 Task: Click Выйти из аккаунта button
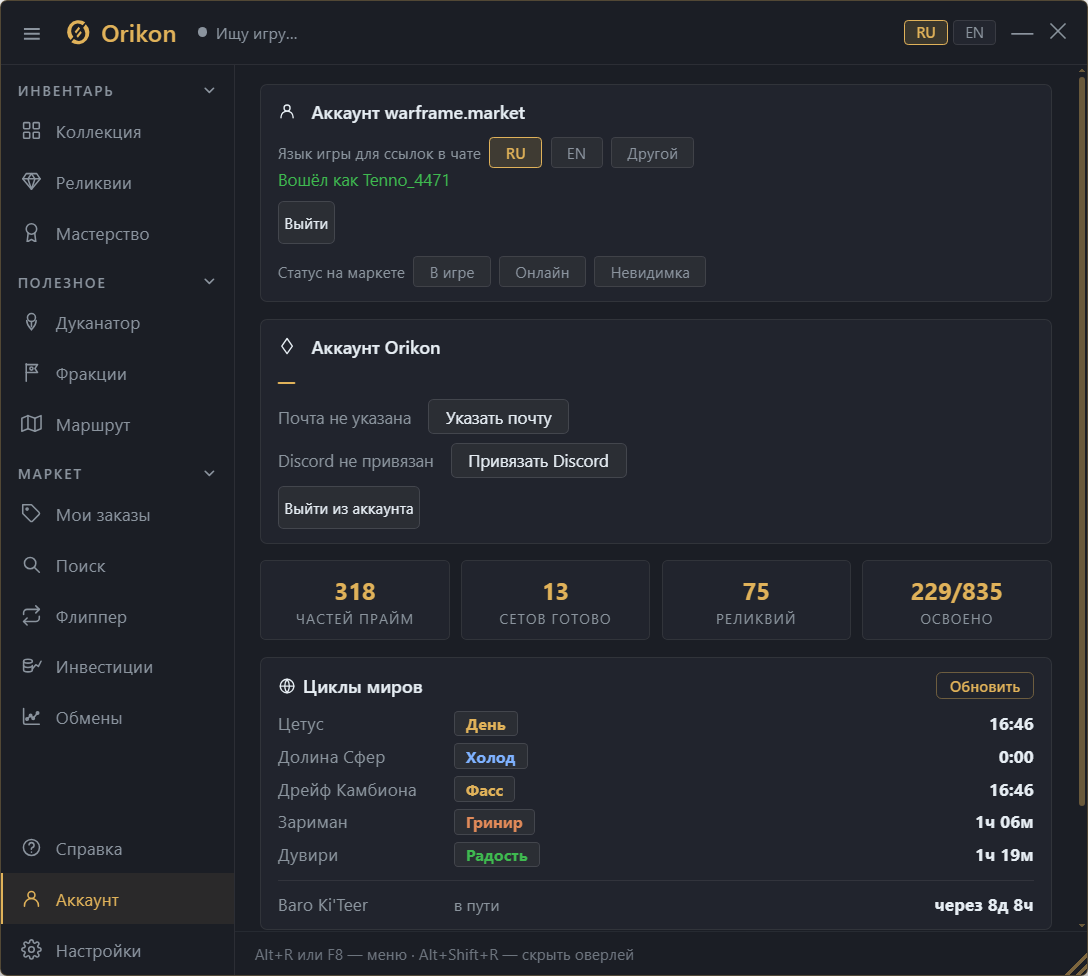pos(348,508)
